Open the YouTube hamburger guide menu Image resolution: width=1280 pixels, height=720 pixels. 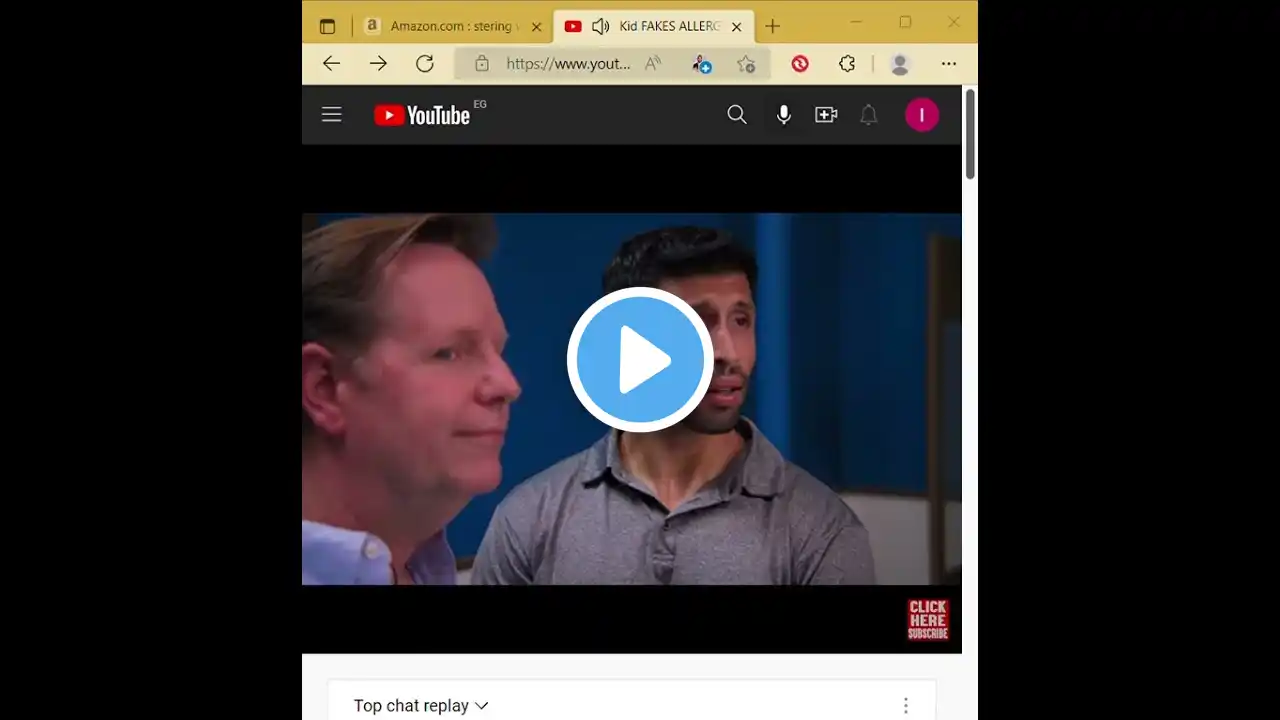point(332,115)
